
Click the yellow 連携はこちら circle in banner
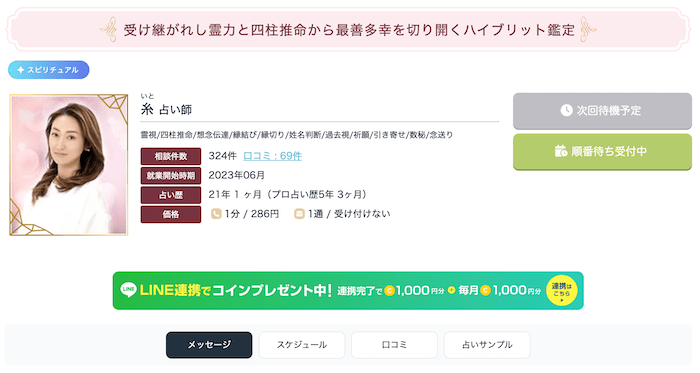point(562,290)
